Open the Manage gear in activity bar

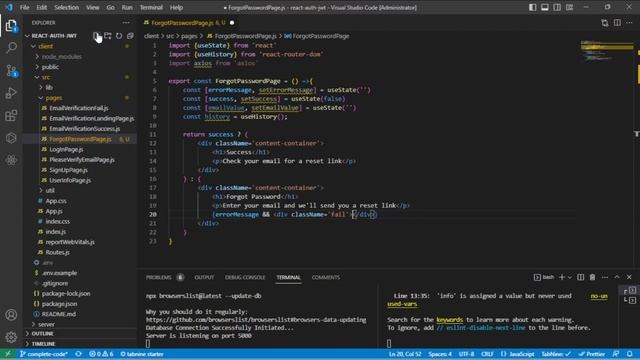click(x=11, y=337)
